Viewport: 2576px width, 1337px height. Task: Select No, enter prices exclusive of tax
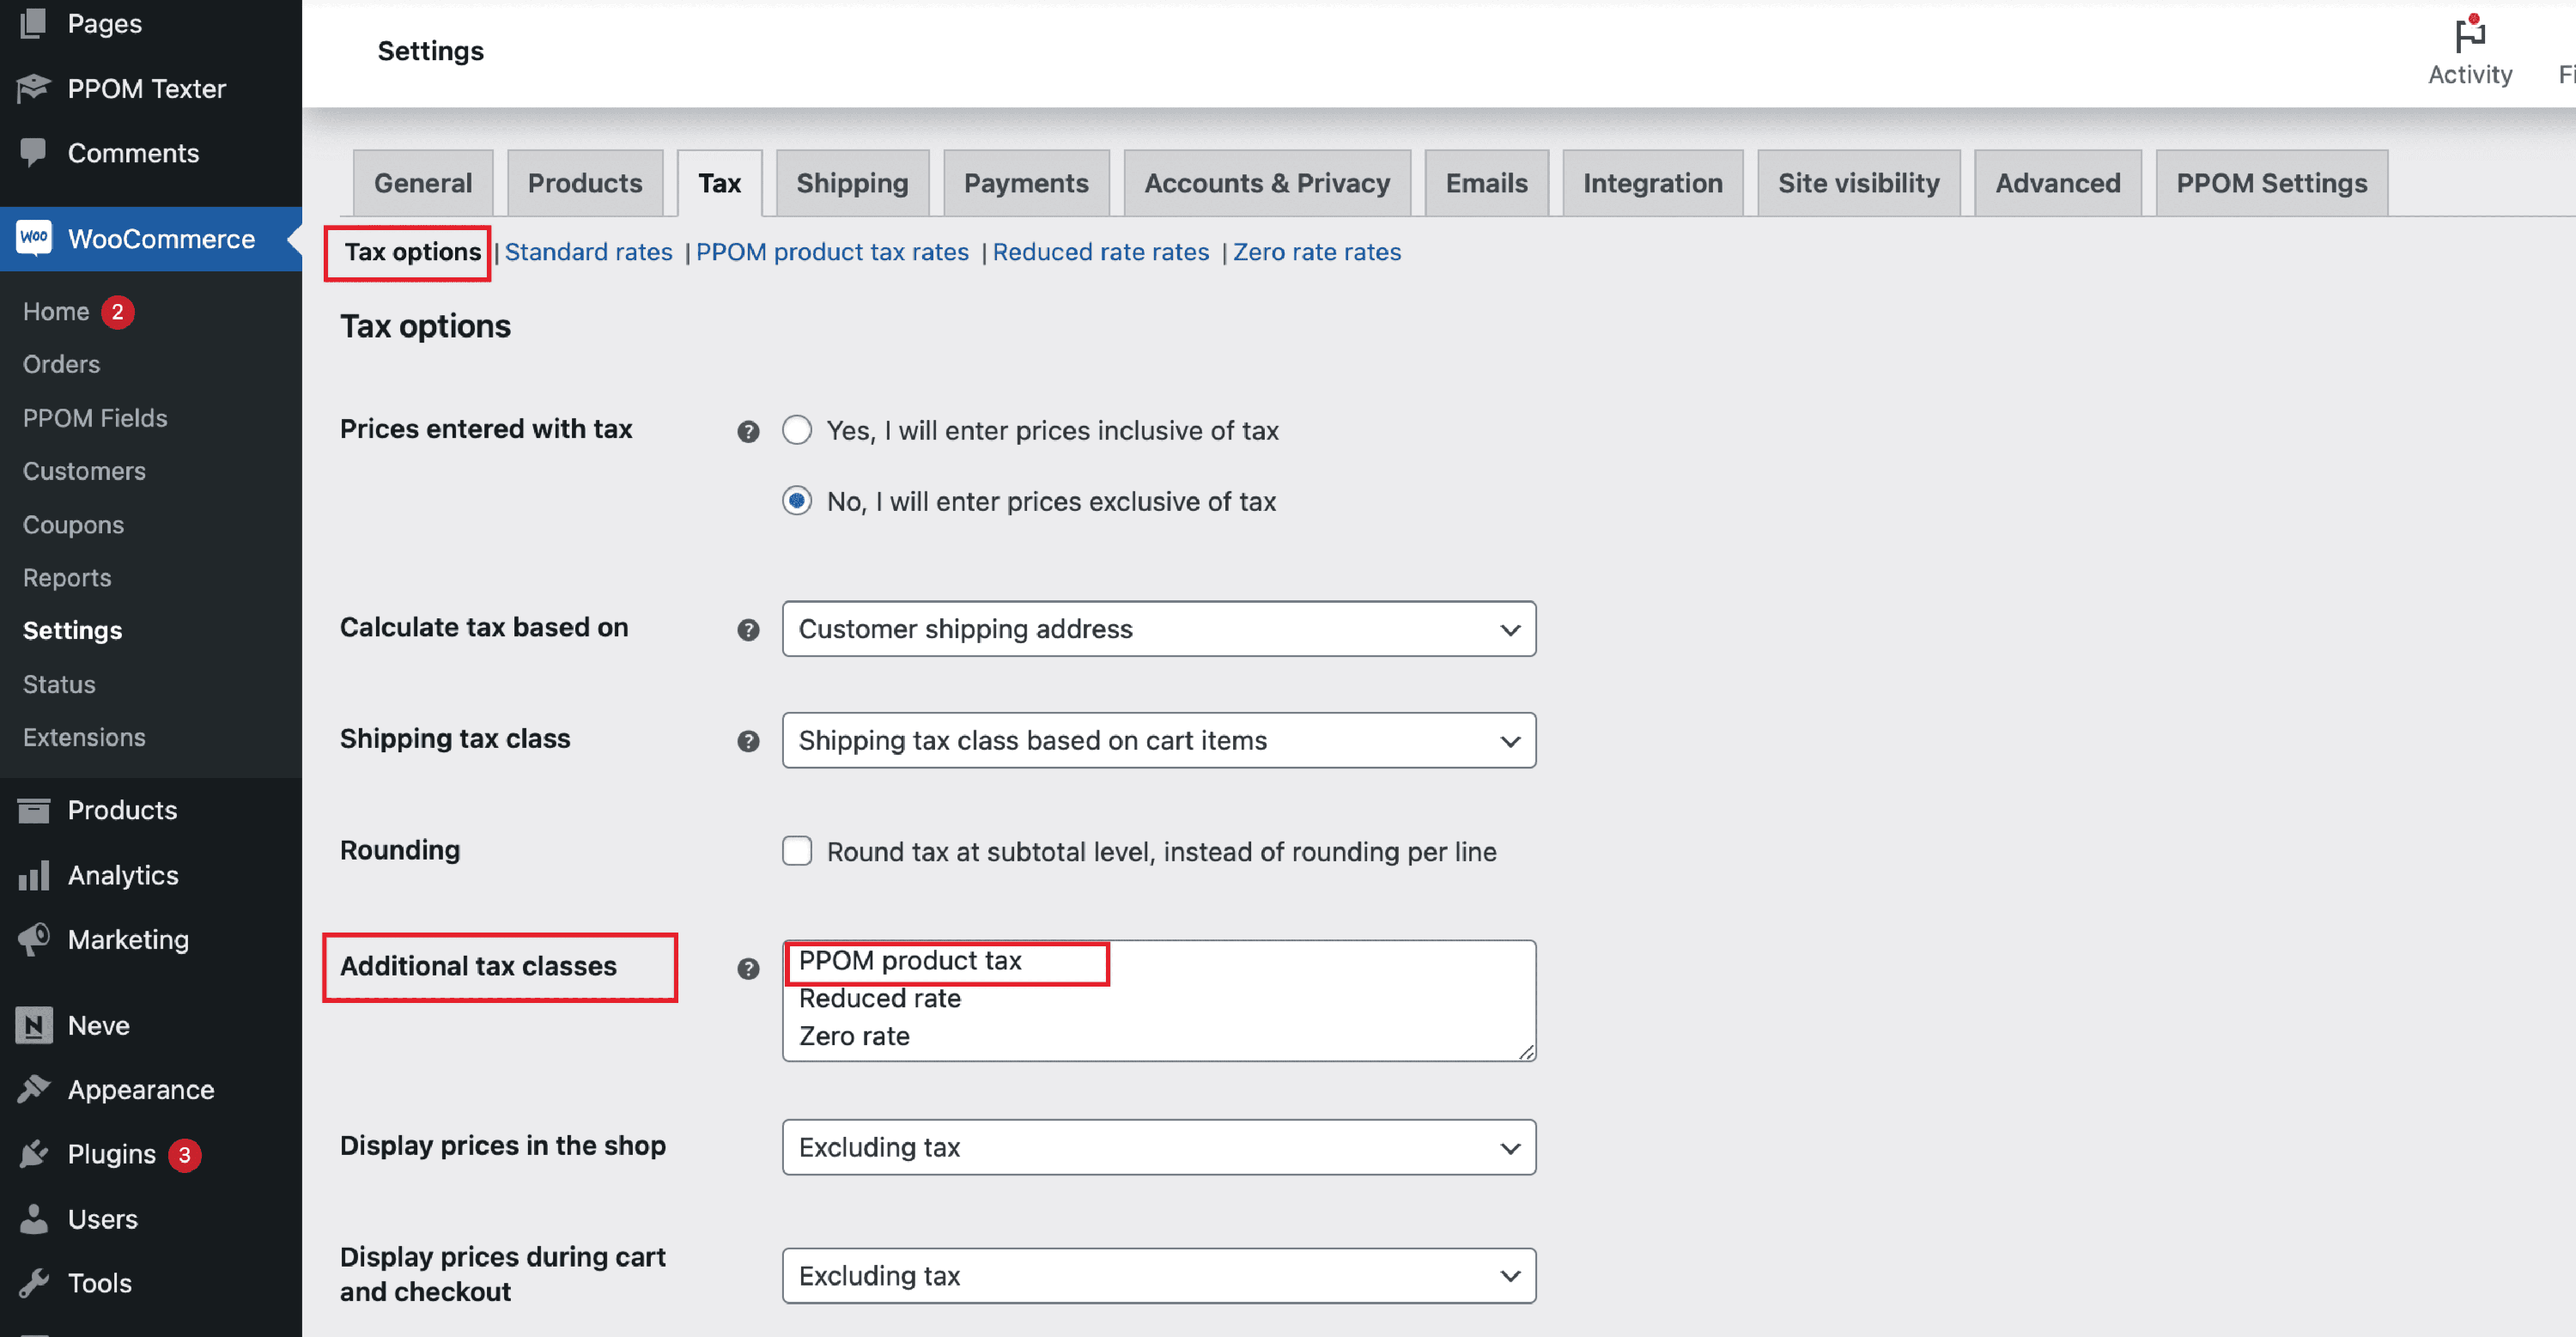click(797, 500)
